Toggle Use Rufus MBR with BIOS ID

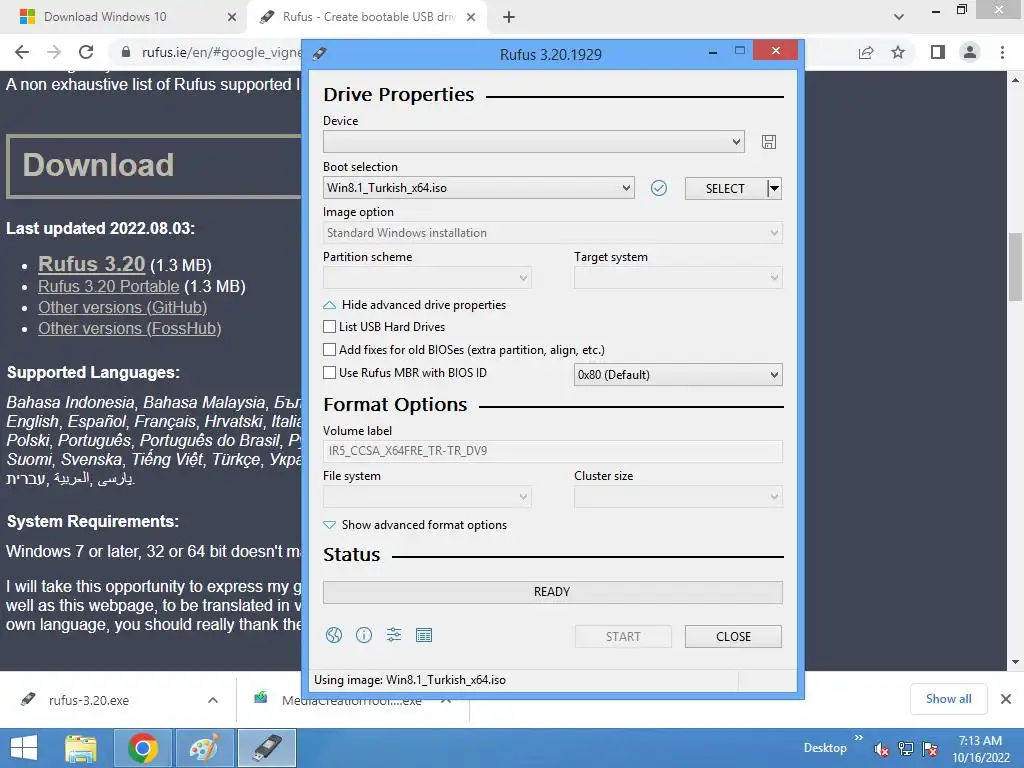pos(330,372)
